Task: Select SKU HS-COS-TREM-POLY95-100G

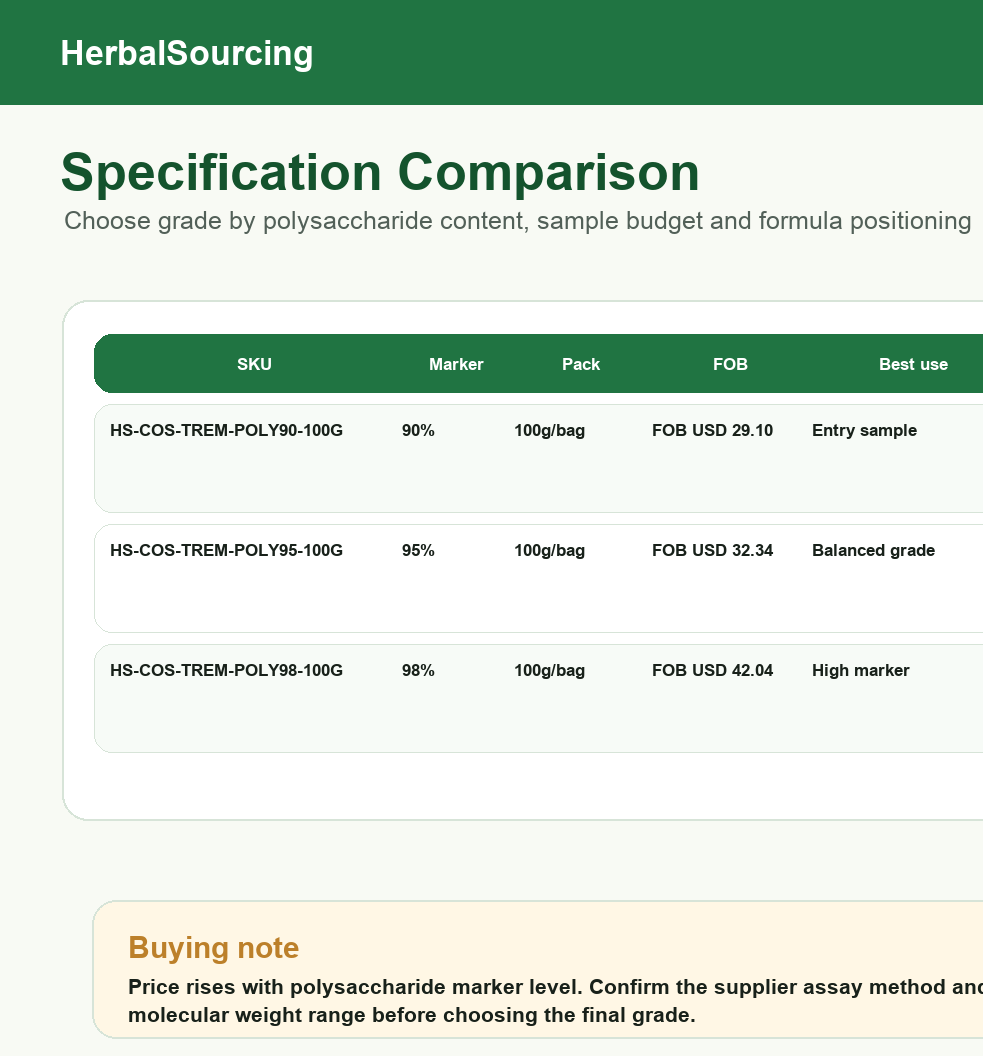Action: (226, 550)
